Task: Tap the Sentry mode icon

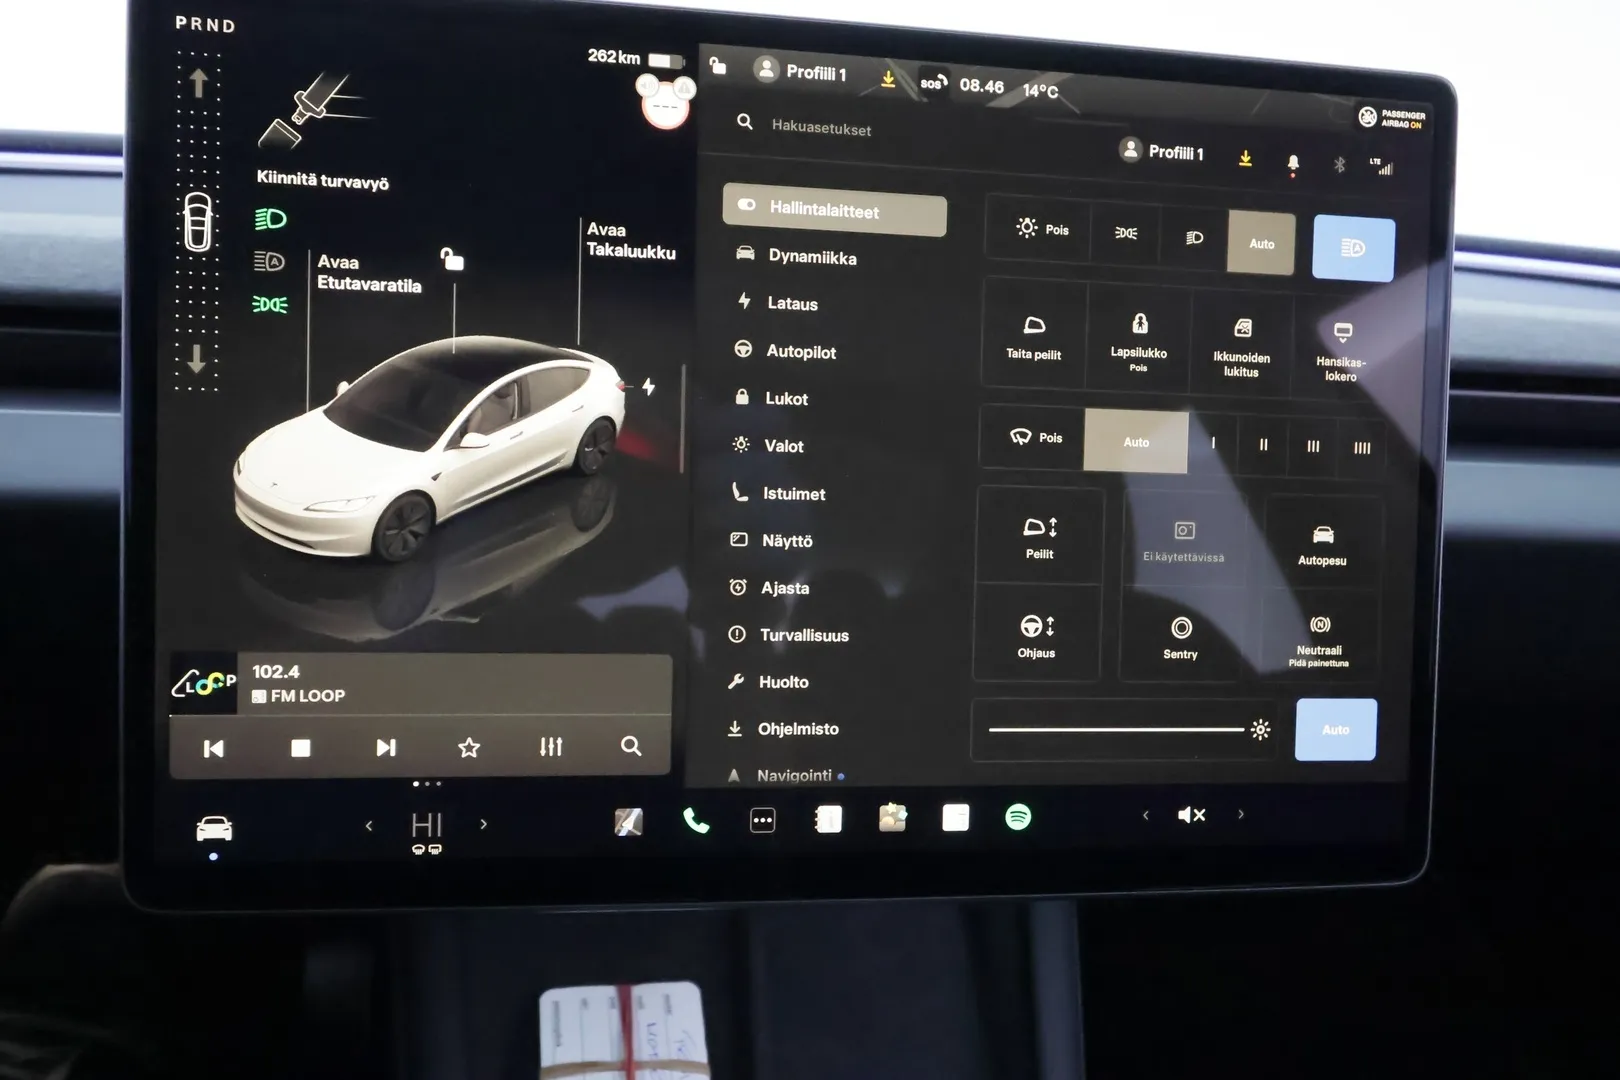Action: pyautogui.click(x=1180, y=637)
